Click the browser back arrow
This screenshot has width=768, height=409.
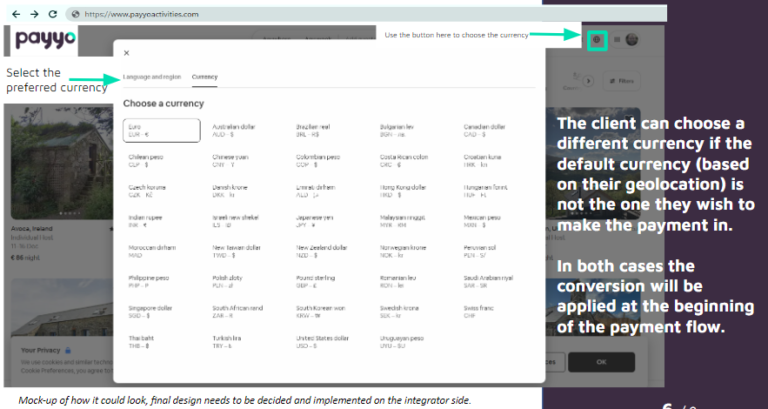point(15,14)
